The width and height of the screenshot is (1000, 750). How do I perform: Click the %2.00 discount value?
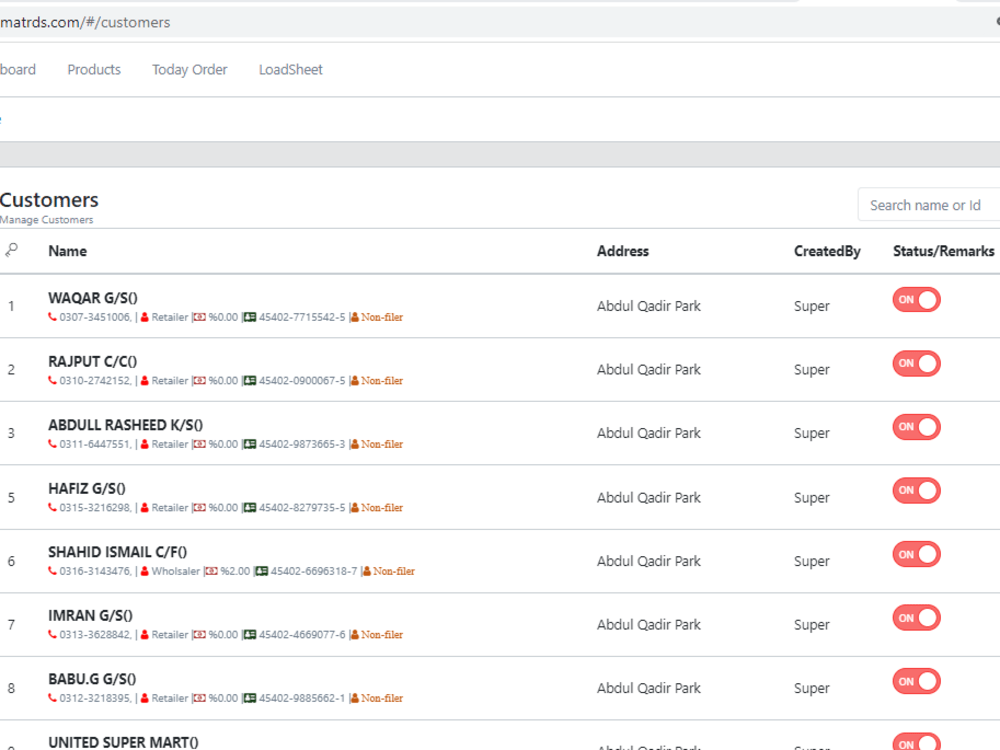point(235,571)
